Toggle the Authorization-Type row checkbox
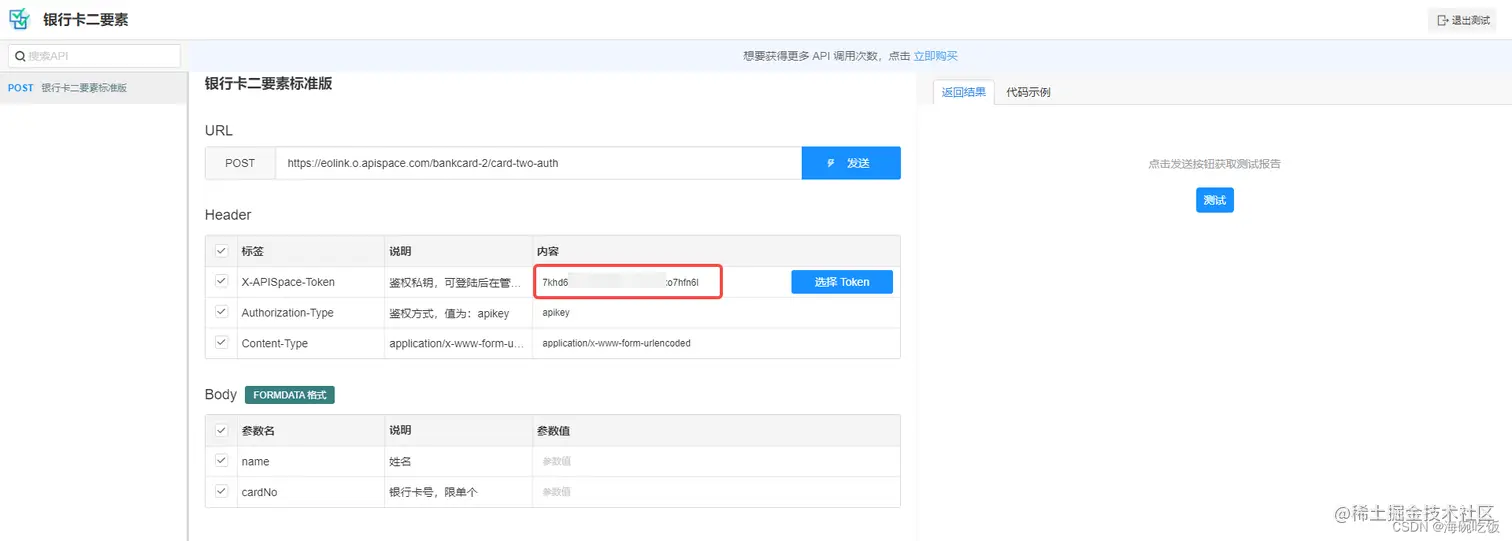 [221, 312]
